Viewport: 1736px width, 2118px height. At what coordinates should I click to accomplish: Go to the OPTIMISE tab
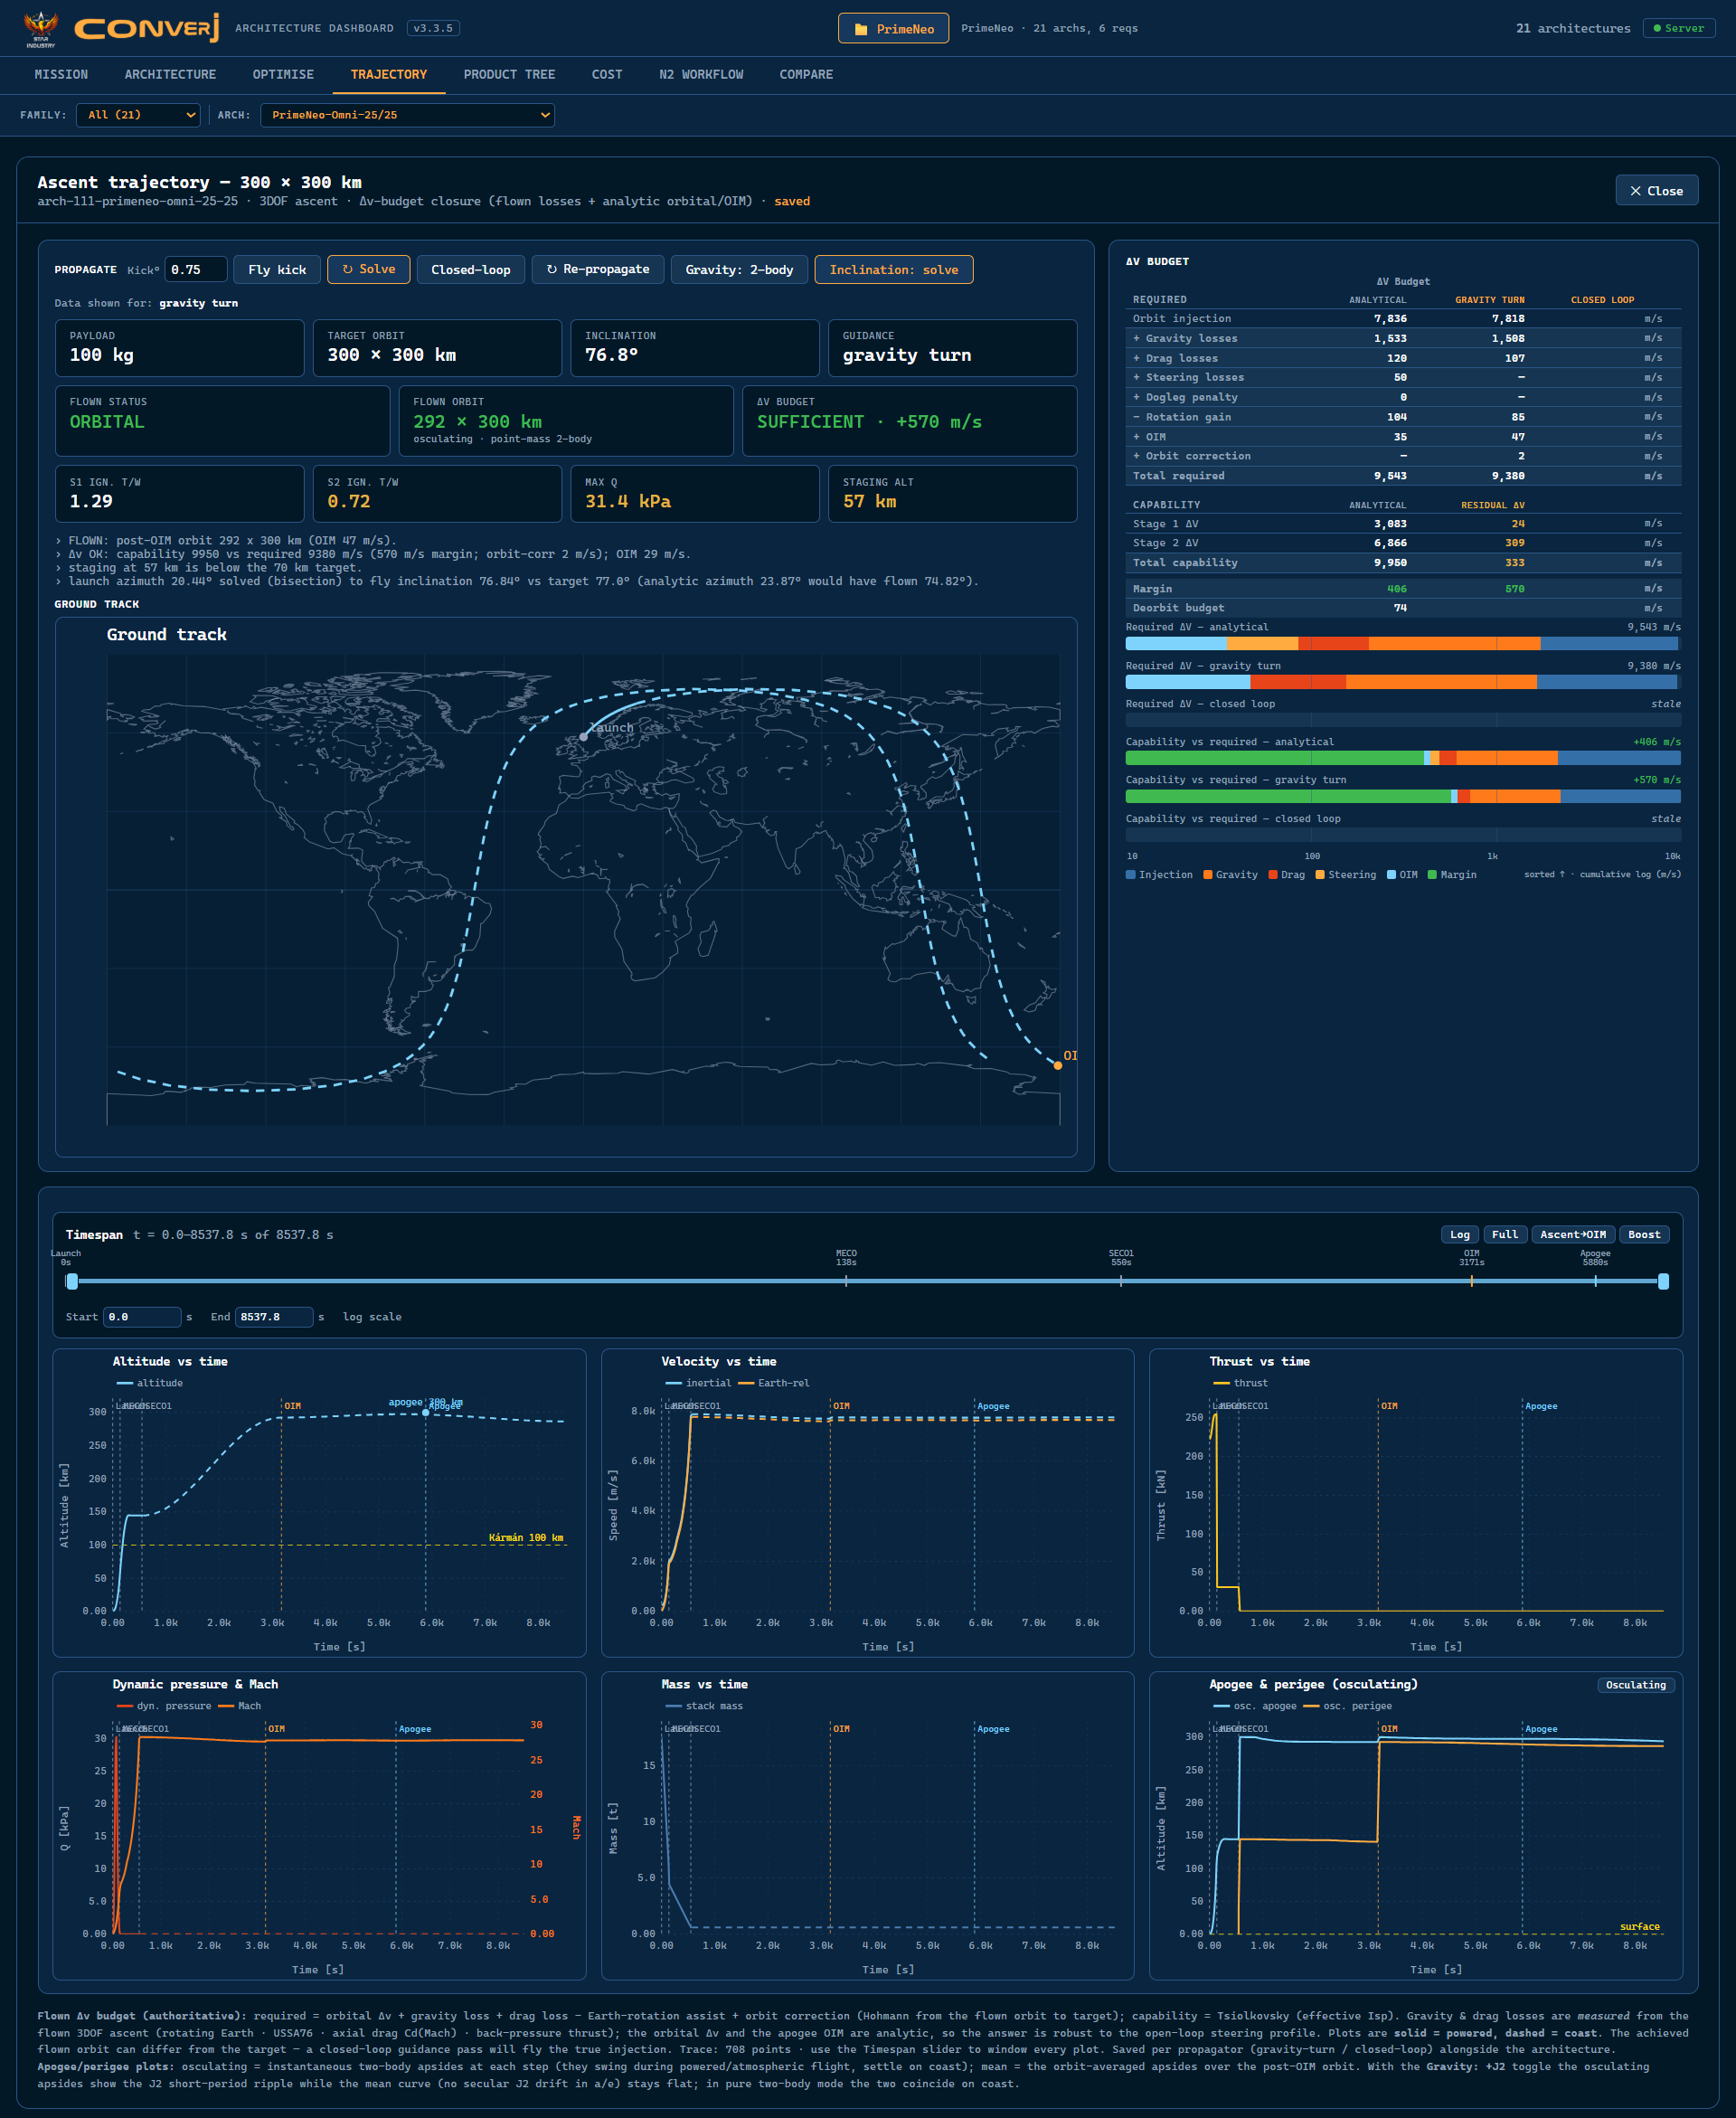[283, 74]
